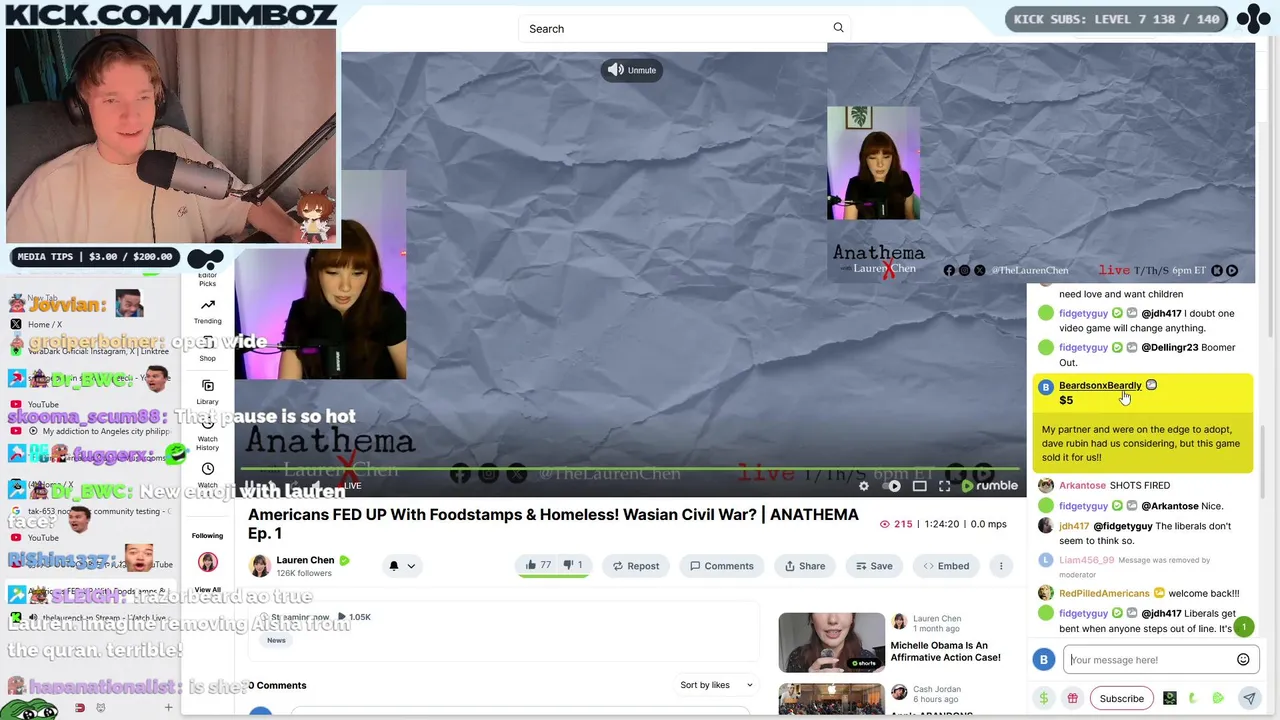Click the Rumble logo in player controls
1280x720 pixels.
pos(989,486)
